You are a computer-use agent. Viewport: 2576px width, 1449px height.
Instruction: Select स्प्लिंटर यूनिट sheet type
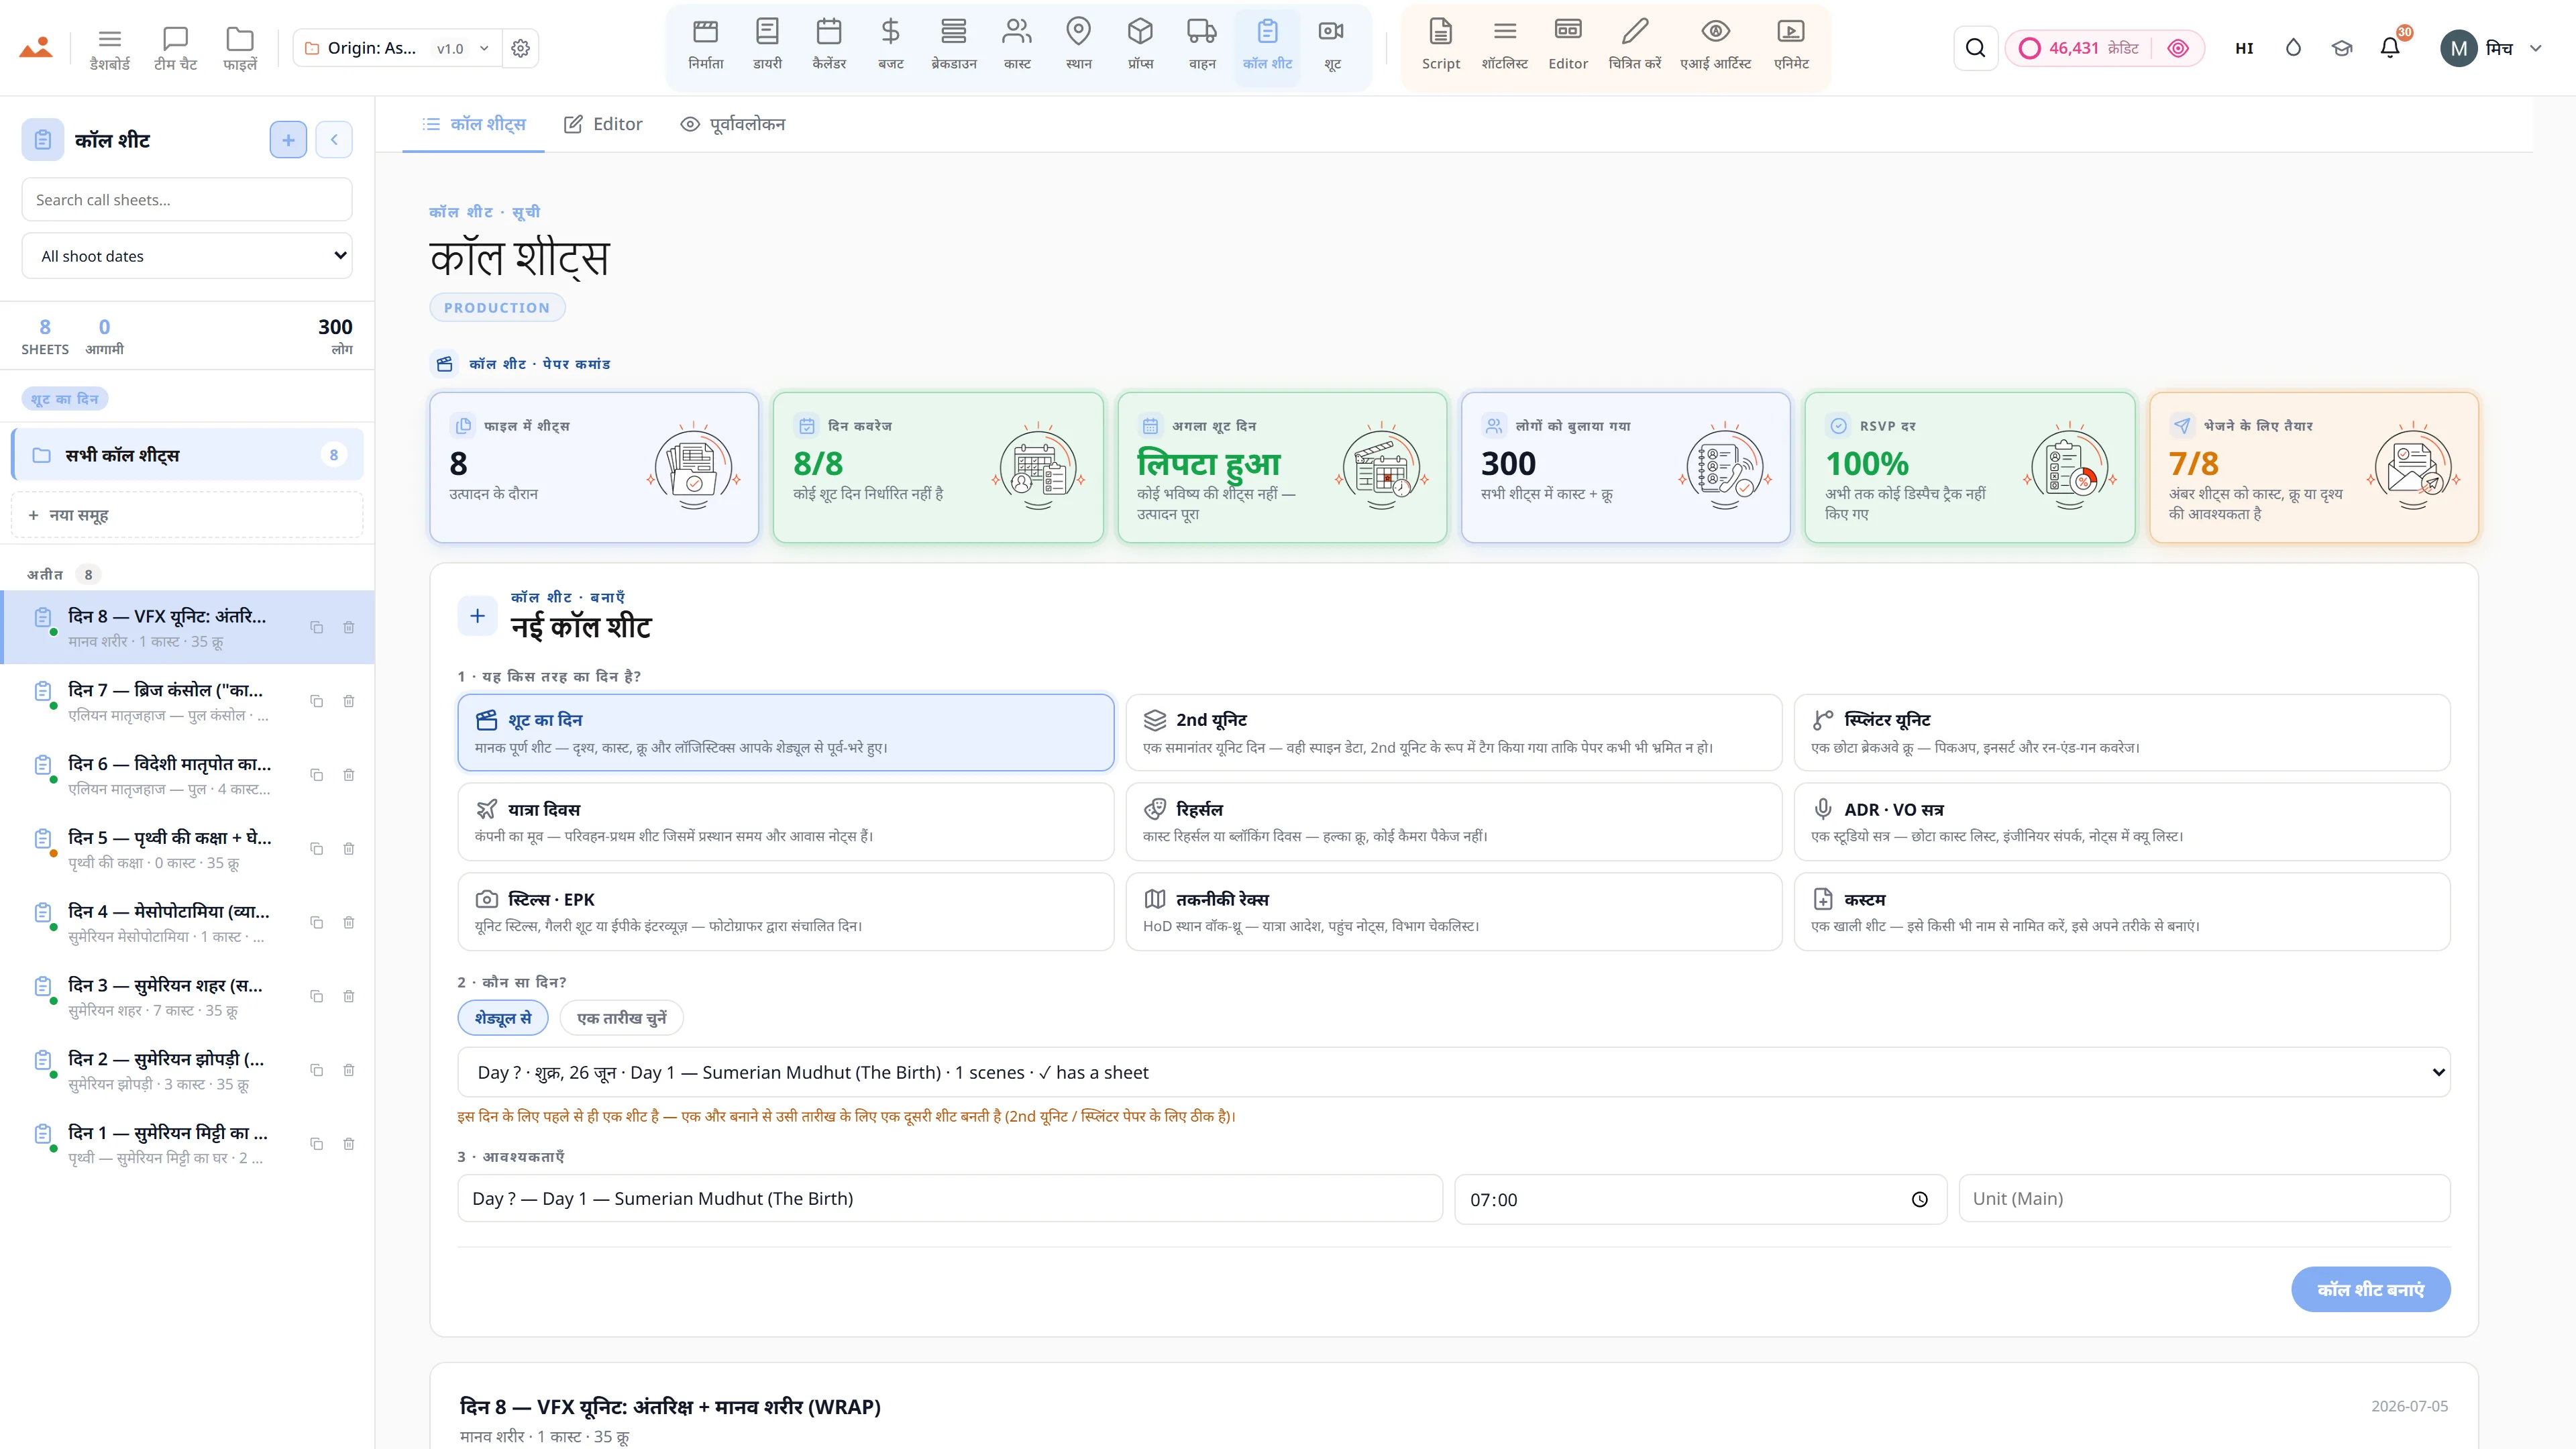[x=2122, y=732]
